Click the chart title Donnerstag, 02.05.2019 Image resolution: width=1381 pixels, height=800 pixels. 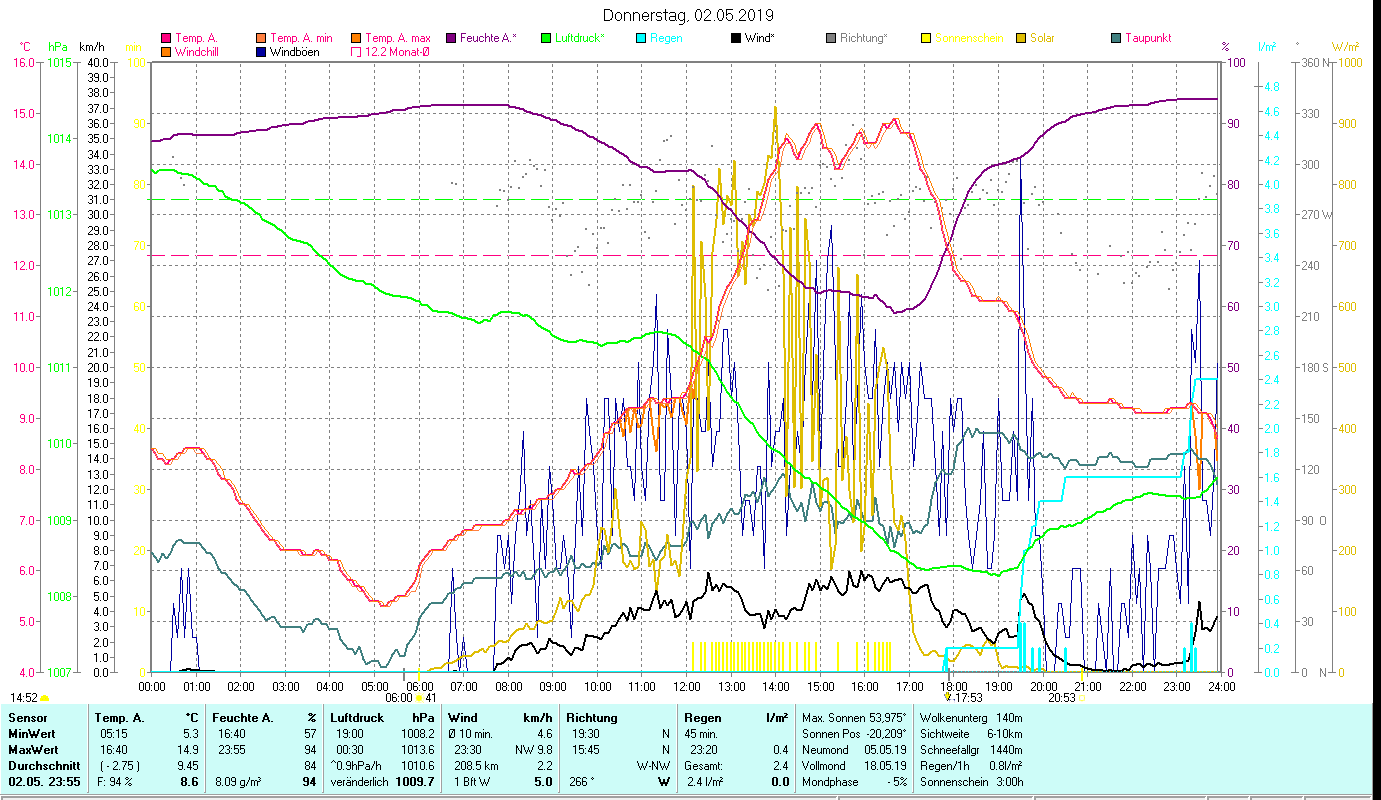pos(690,15)
